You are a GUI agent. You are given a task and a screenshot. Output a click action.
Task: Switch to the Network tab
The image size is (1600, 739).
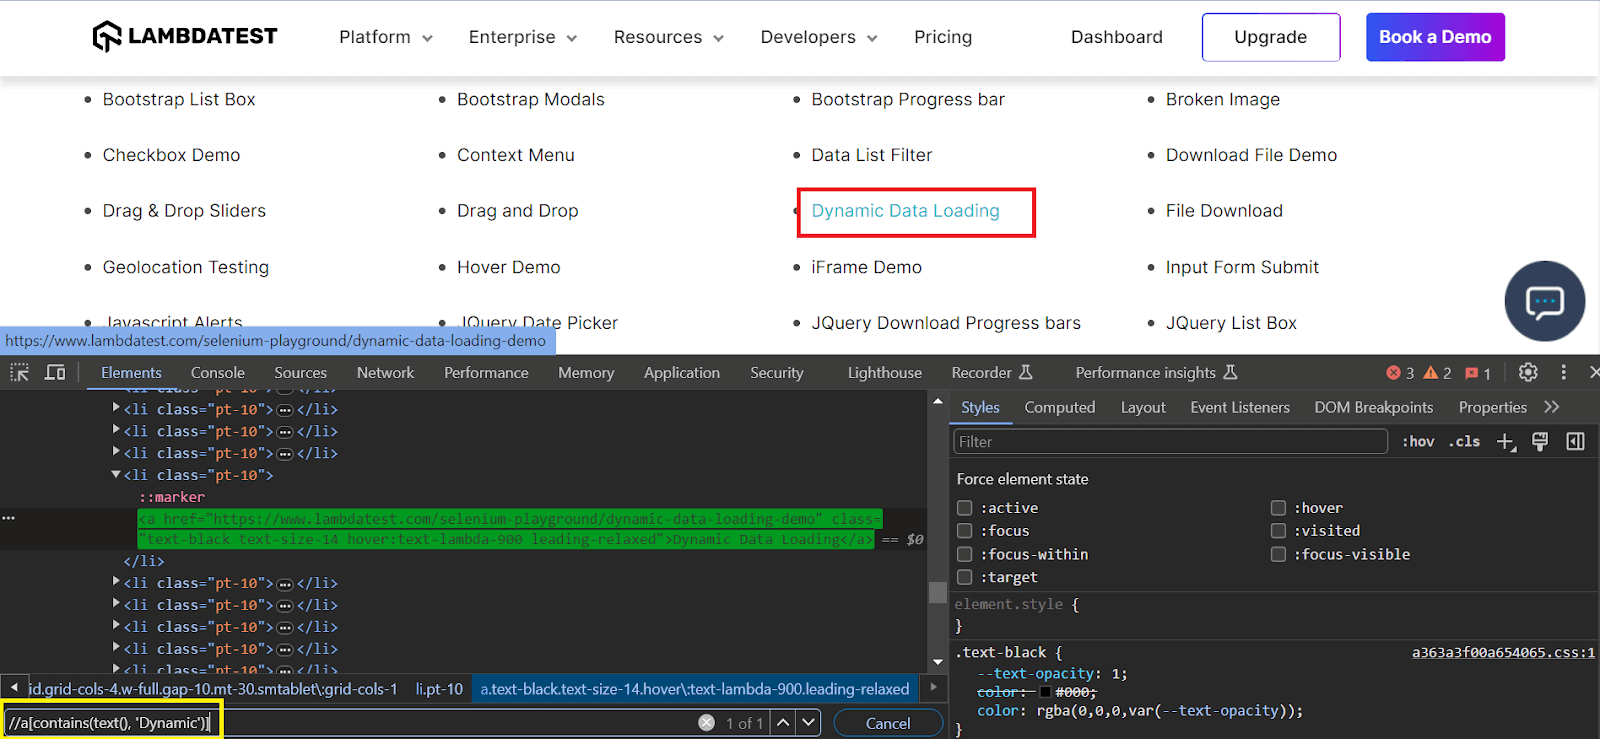click(x=385, y=373)
